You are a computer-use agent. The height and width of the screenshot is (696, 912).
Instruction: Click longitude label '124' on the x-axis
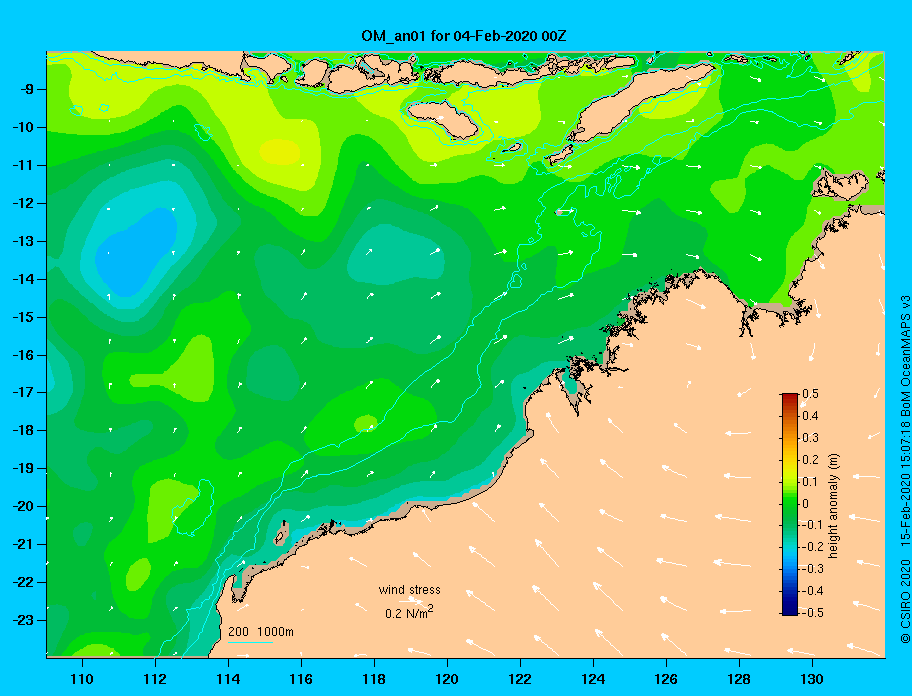(593, 679)
